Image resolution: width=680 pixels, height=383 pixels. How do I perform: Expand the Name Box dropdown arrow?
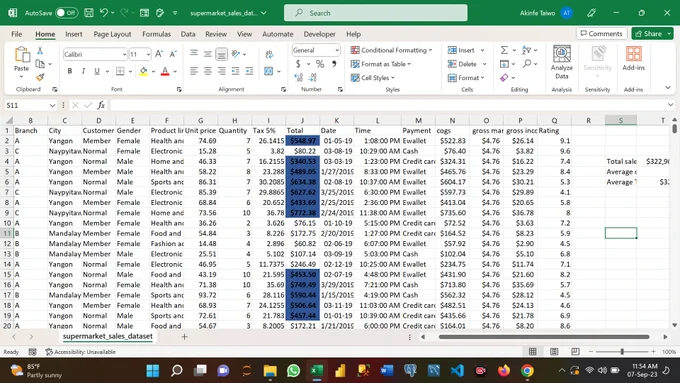(x=52, y=105)
